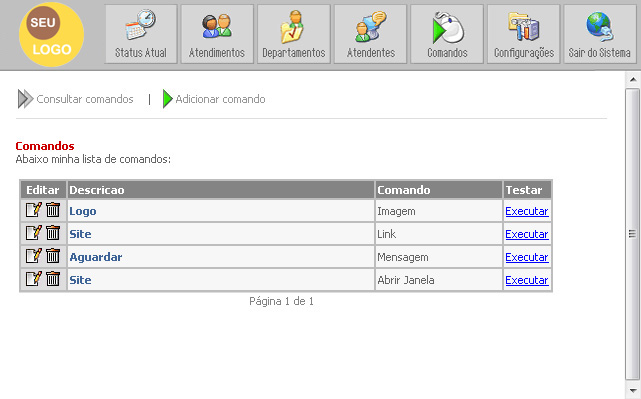Edit the Logo command

pos(34,210)
